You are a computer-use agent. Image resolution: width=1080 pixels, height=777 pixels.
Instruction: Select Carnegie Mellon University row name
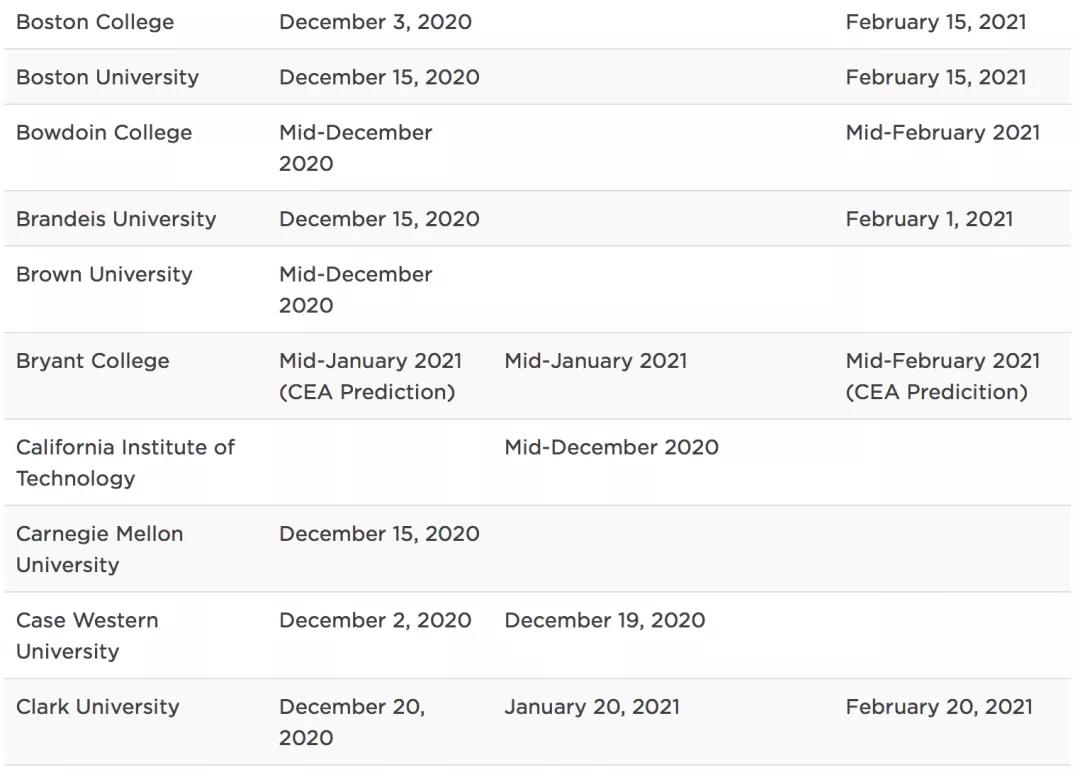click(x=99, y=549)
